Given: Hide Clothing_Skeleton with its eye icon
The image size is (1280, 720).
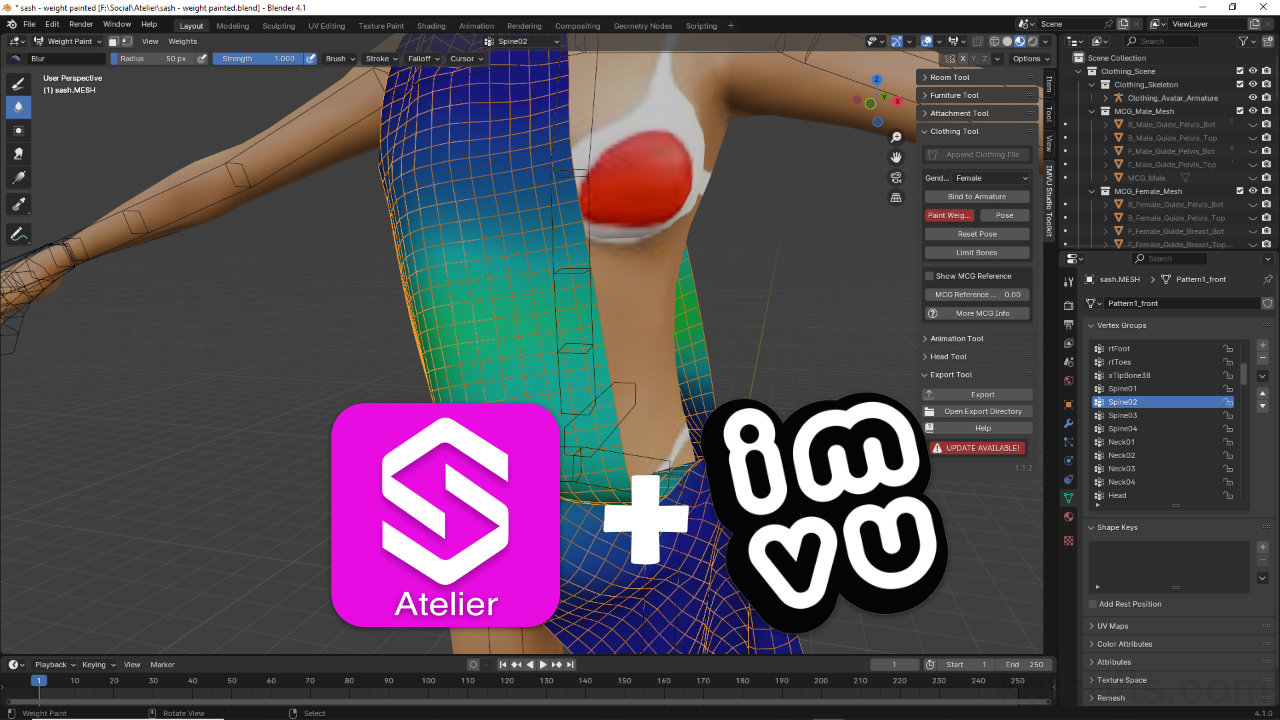Looking at the screenshot, I should (1253, 84).
